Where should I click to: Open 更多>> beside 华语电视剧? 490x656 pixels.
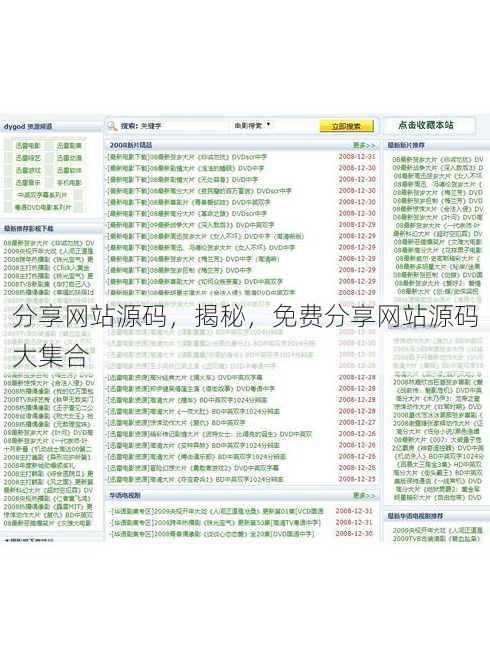point(364,495)
